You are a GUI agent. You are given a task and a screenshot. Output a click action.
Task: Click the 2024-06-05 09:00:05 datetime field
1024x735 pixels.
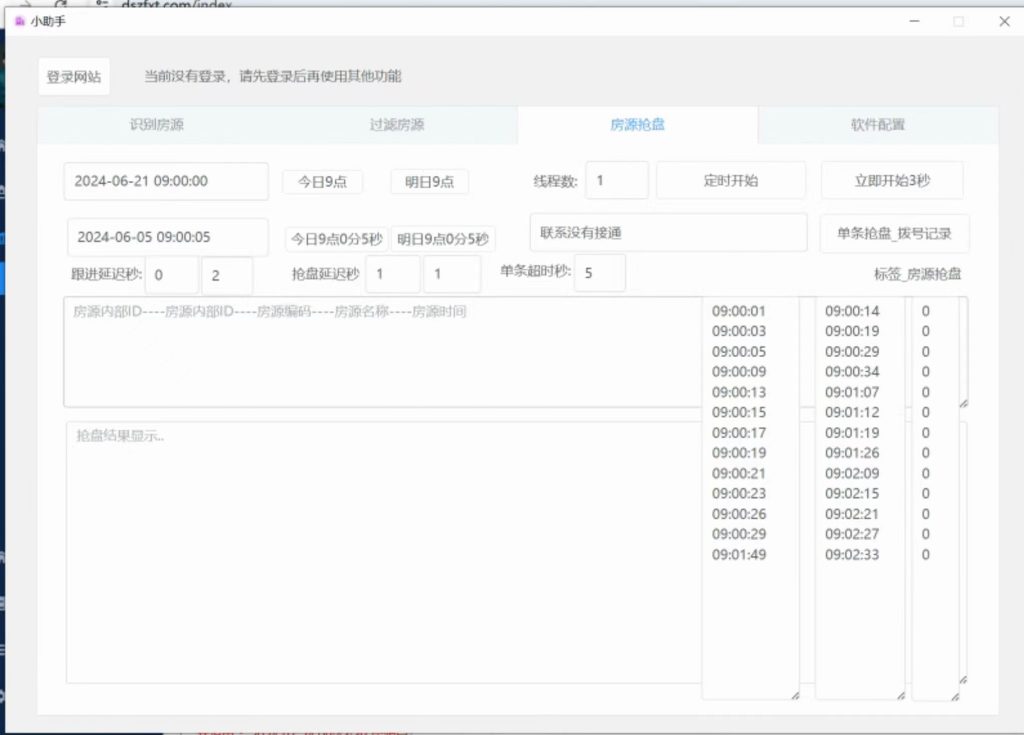[x=168, y=237]
